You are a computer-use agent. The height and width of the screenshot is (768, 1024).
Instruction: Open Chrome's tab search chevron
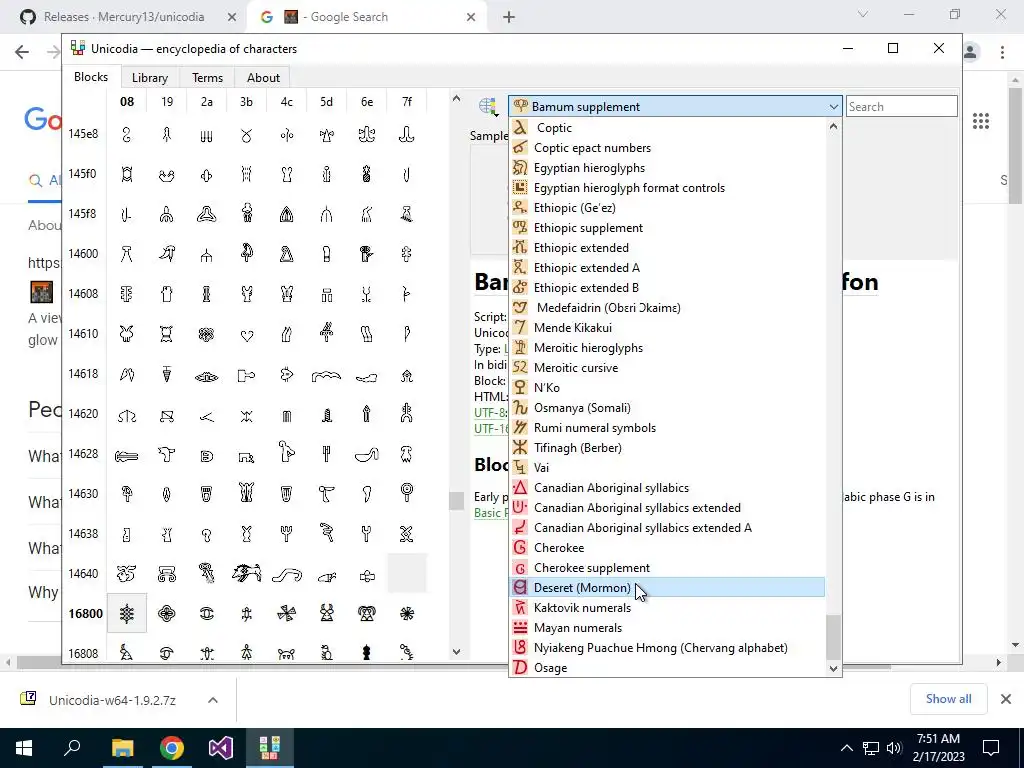coord(863,14)
